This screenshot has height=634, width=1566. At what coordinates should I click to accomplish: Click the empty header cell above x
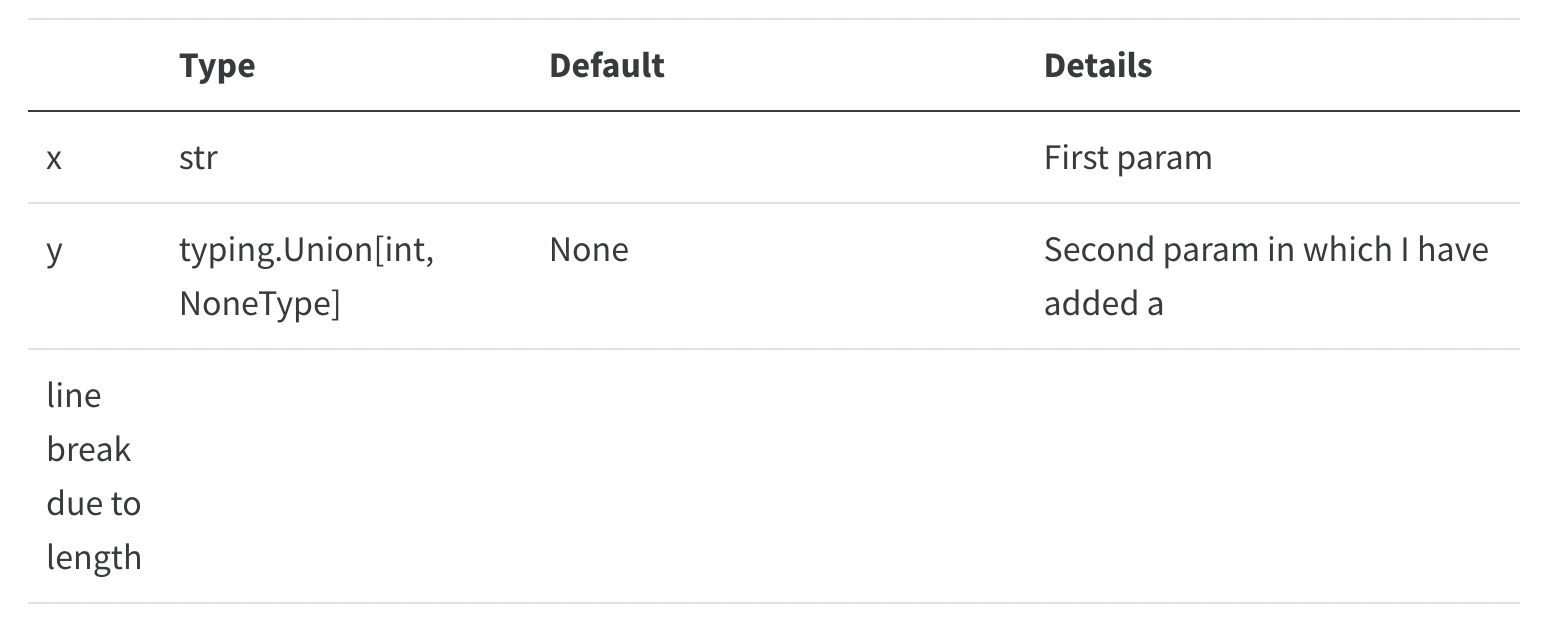click(x=94, y=65)
